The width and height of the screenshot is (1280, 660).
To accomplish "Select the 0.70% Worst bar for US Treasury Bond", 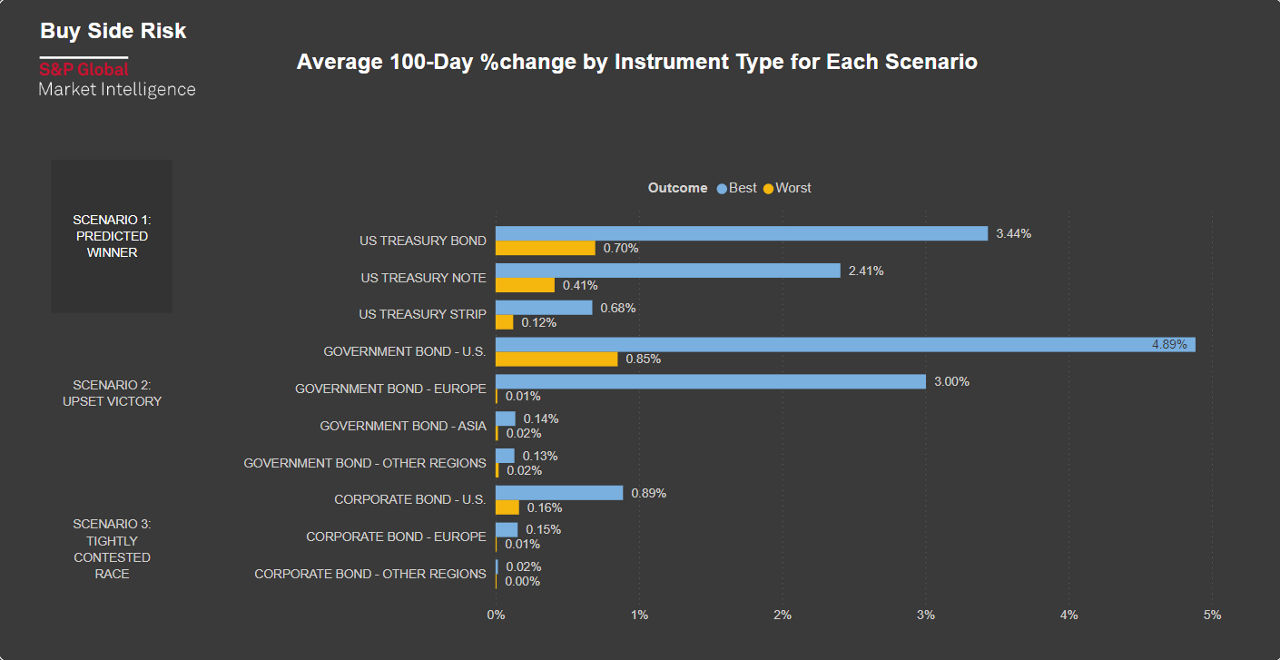I will tap(545, 248).
